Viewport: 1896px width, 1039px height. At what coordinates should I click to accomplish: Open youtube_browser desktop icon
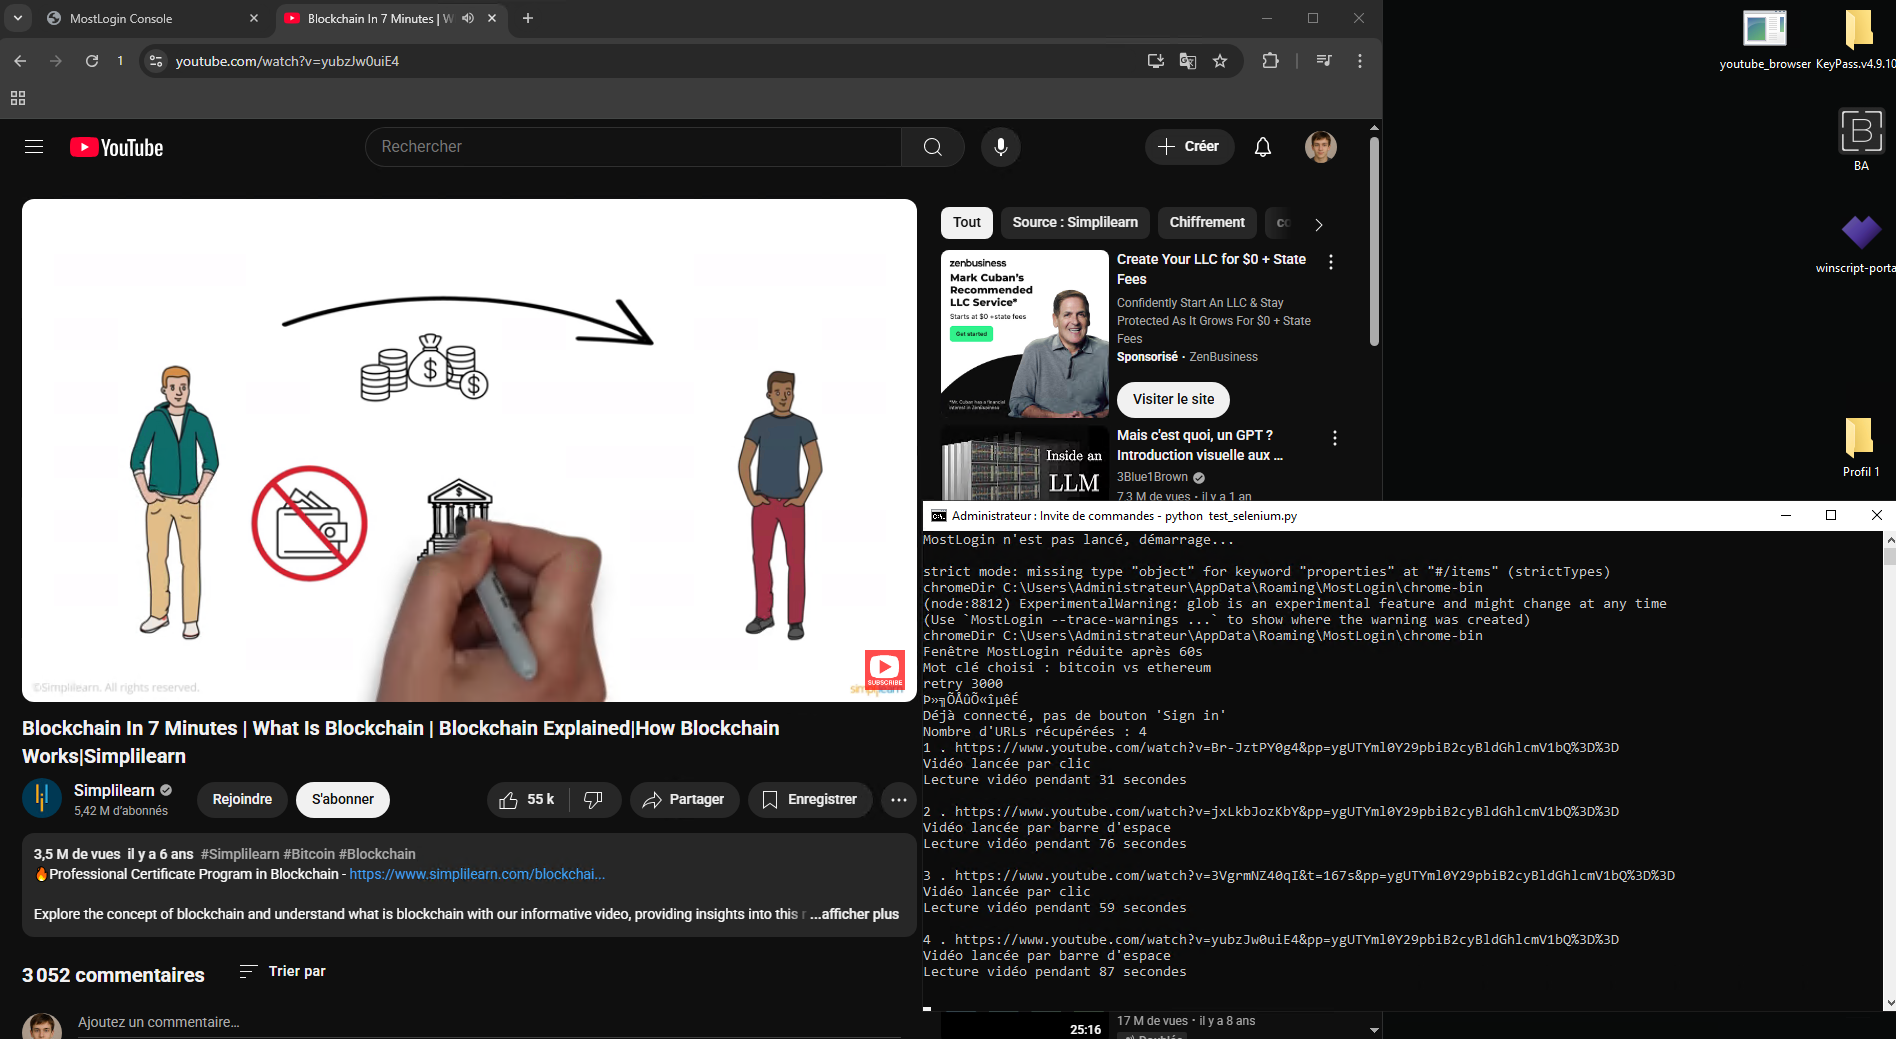coord(1765,40)
